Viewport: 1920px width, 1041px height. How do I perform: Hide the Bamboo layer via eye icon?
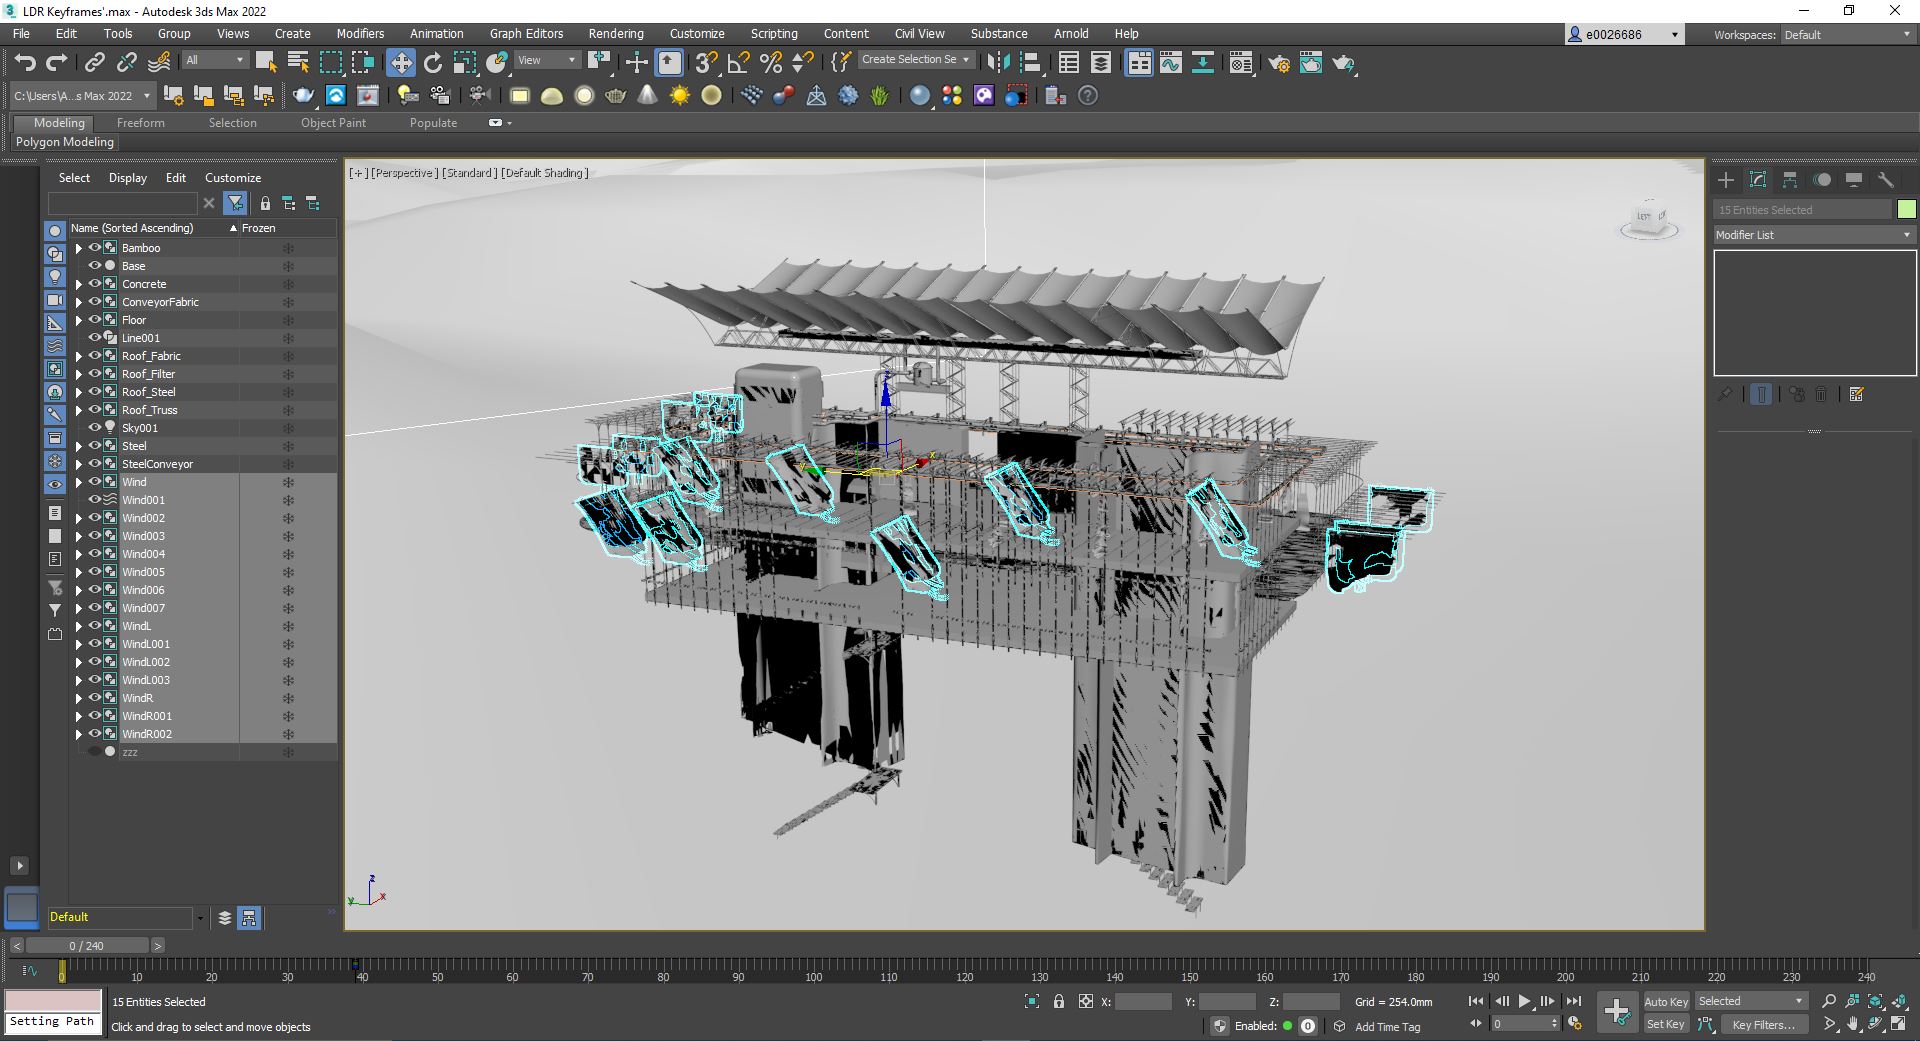95,248
